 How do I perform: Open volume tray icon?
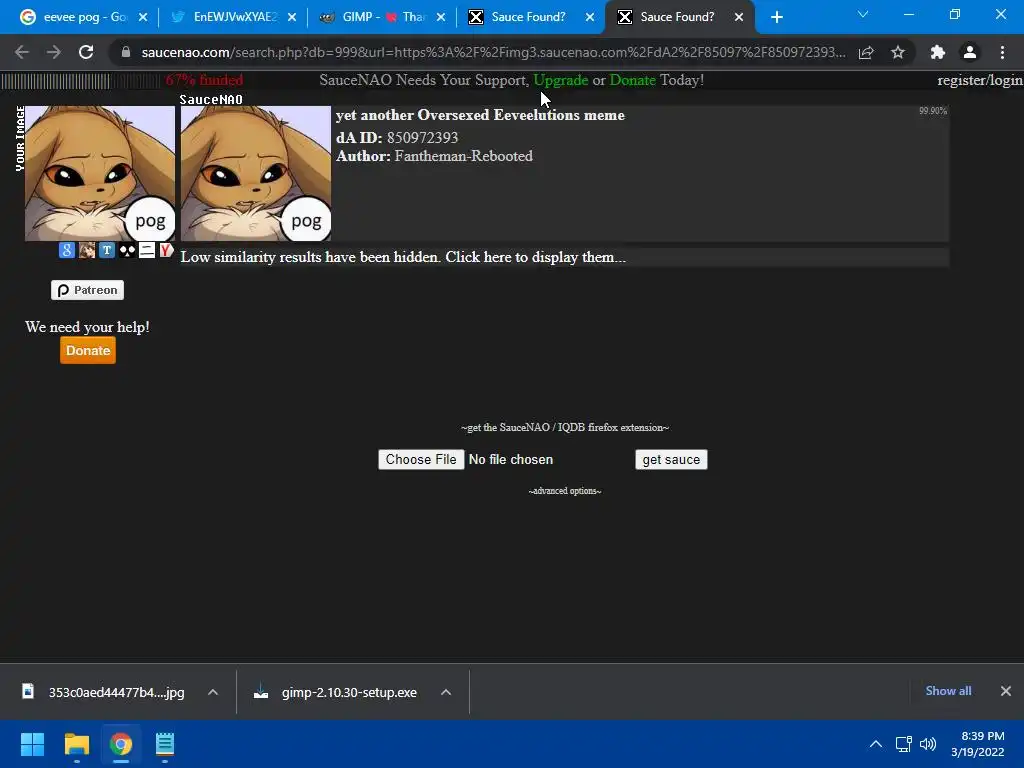click(x=927, y=744)
